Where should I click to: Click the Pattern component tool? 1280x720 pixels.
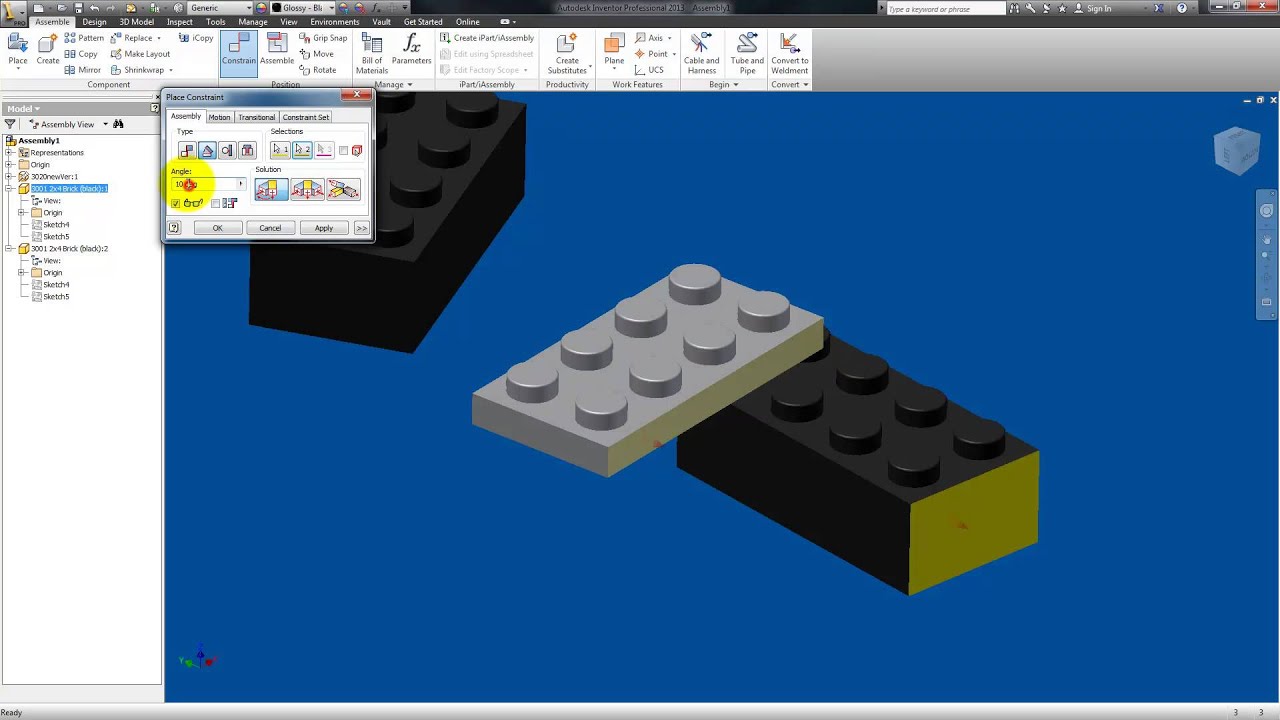[83, 38]
